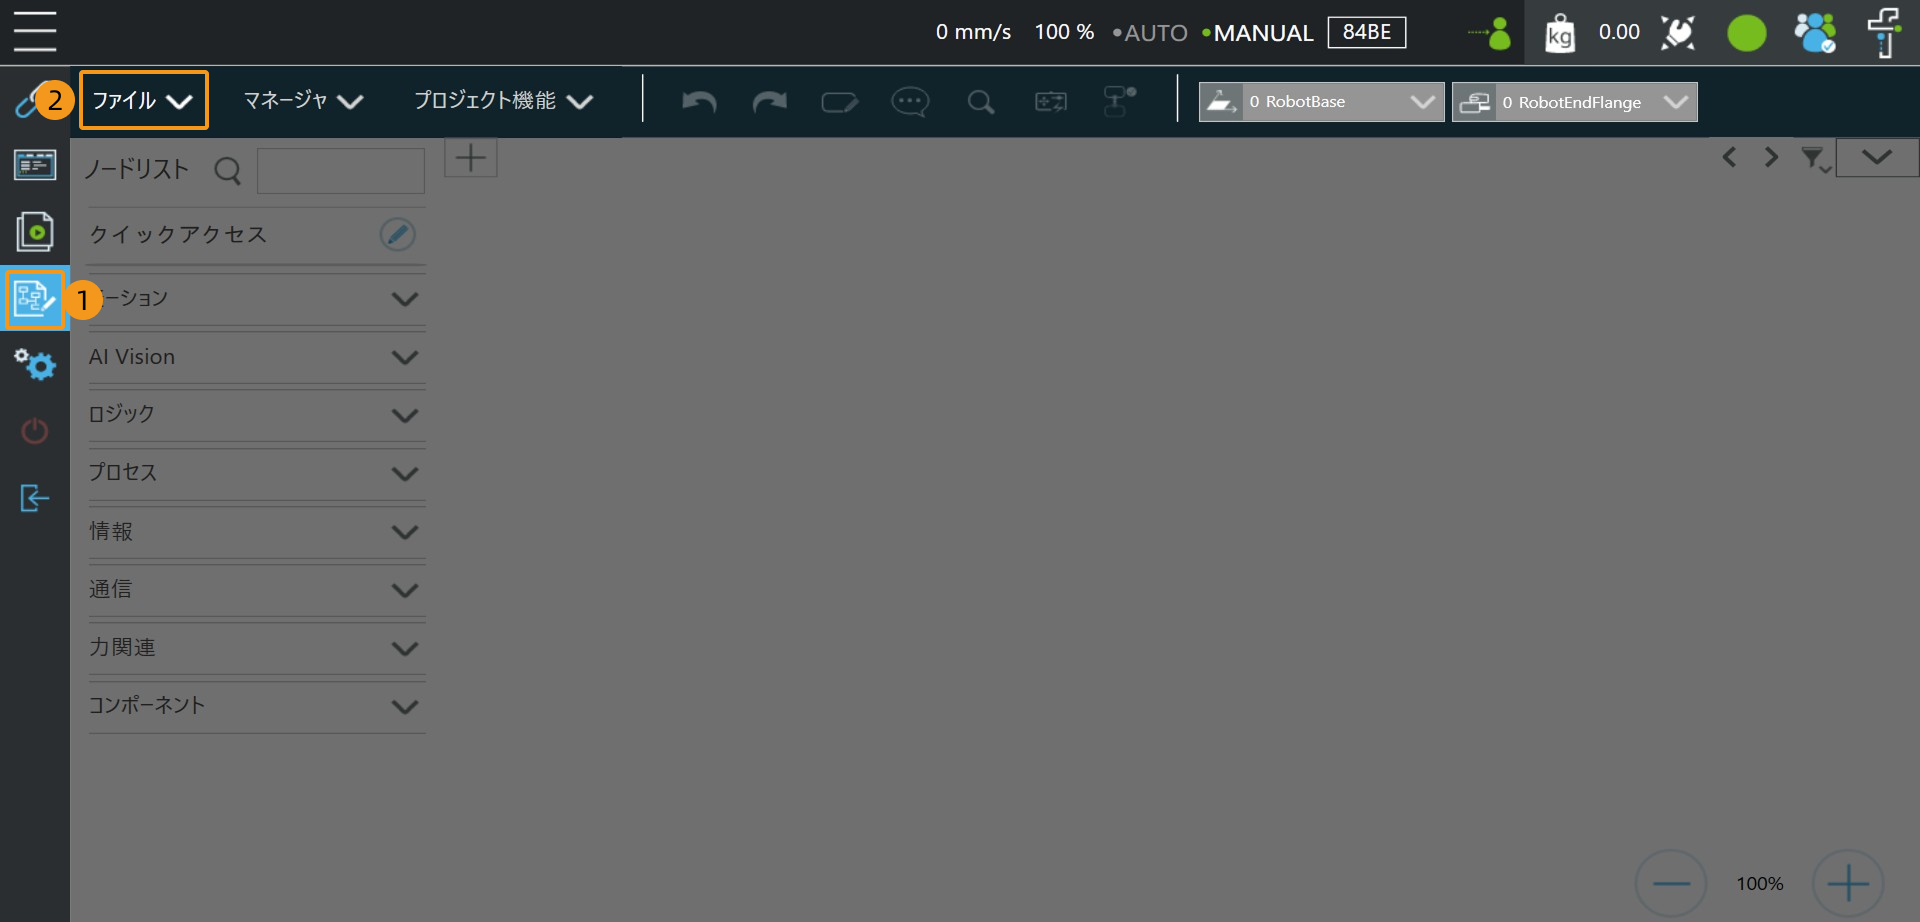Switch to AUTO mode
Screen dimensions: 1920x922
point(1150,33)
